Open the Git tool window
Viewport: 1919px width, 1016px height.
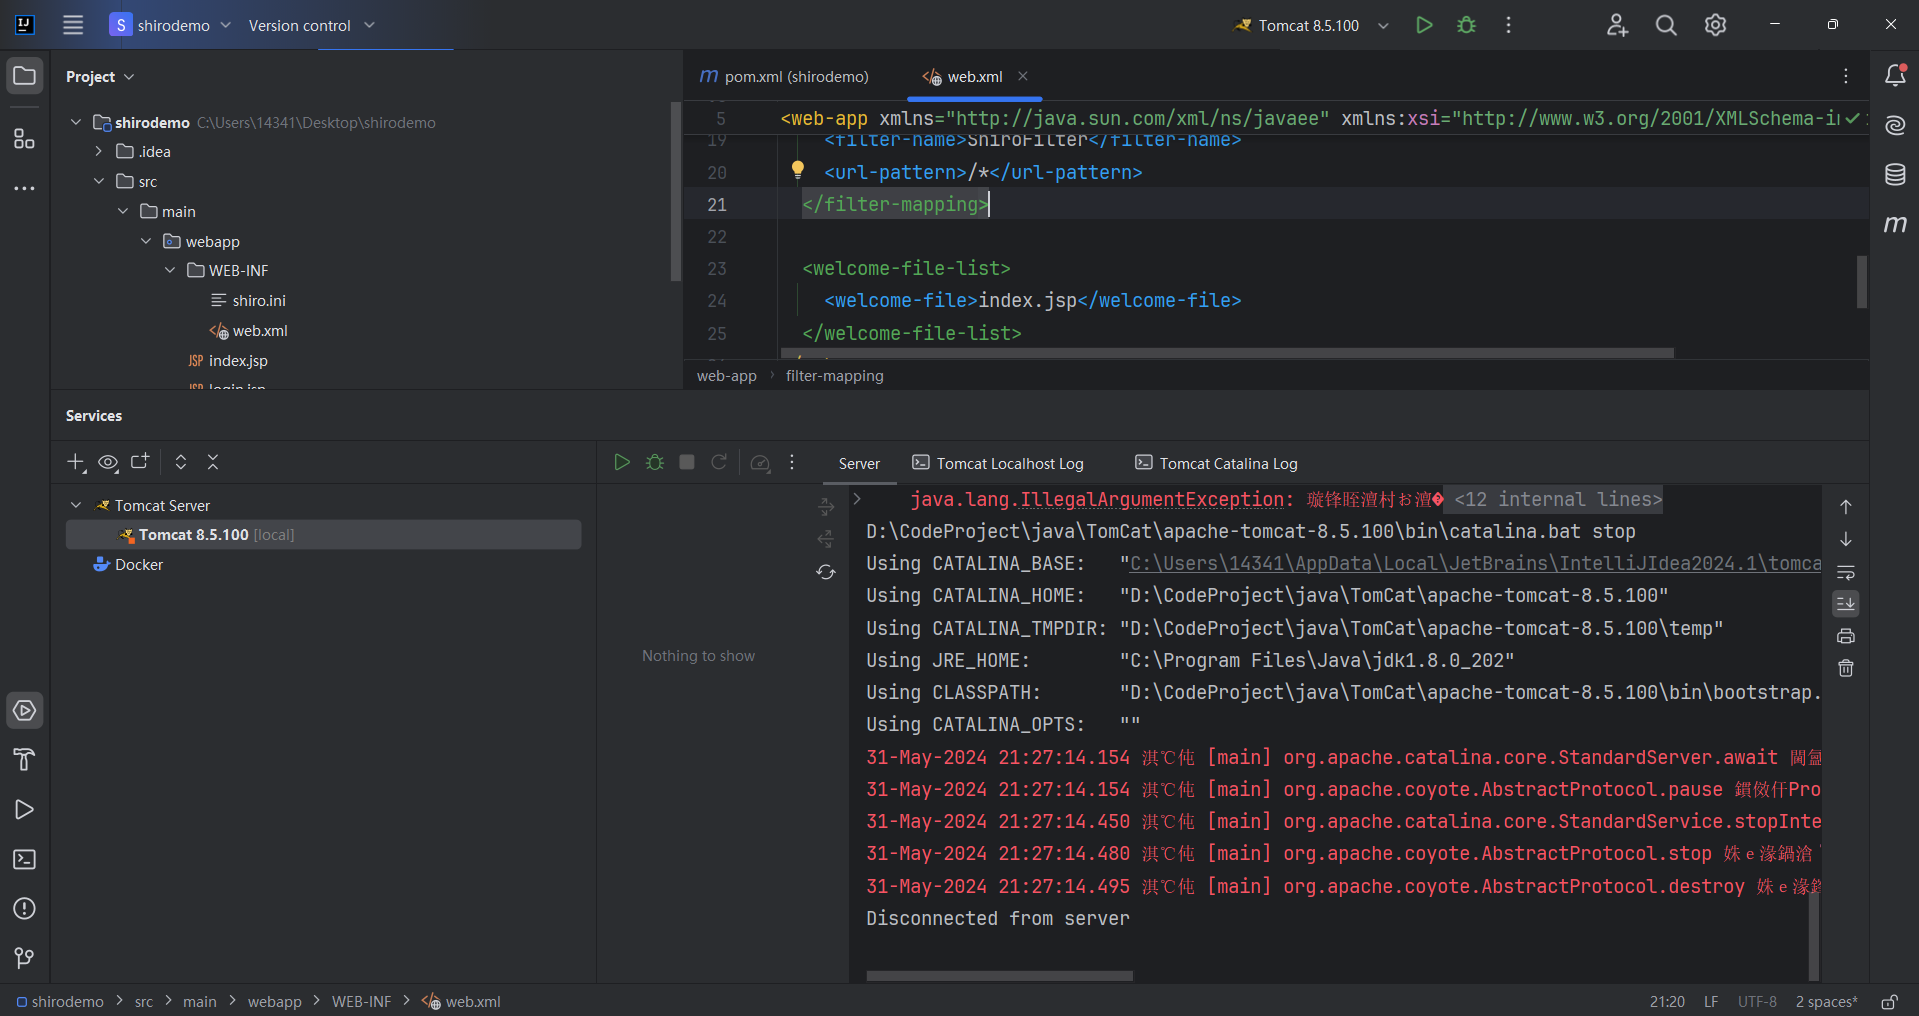25,958
